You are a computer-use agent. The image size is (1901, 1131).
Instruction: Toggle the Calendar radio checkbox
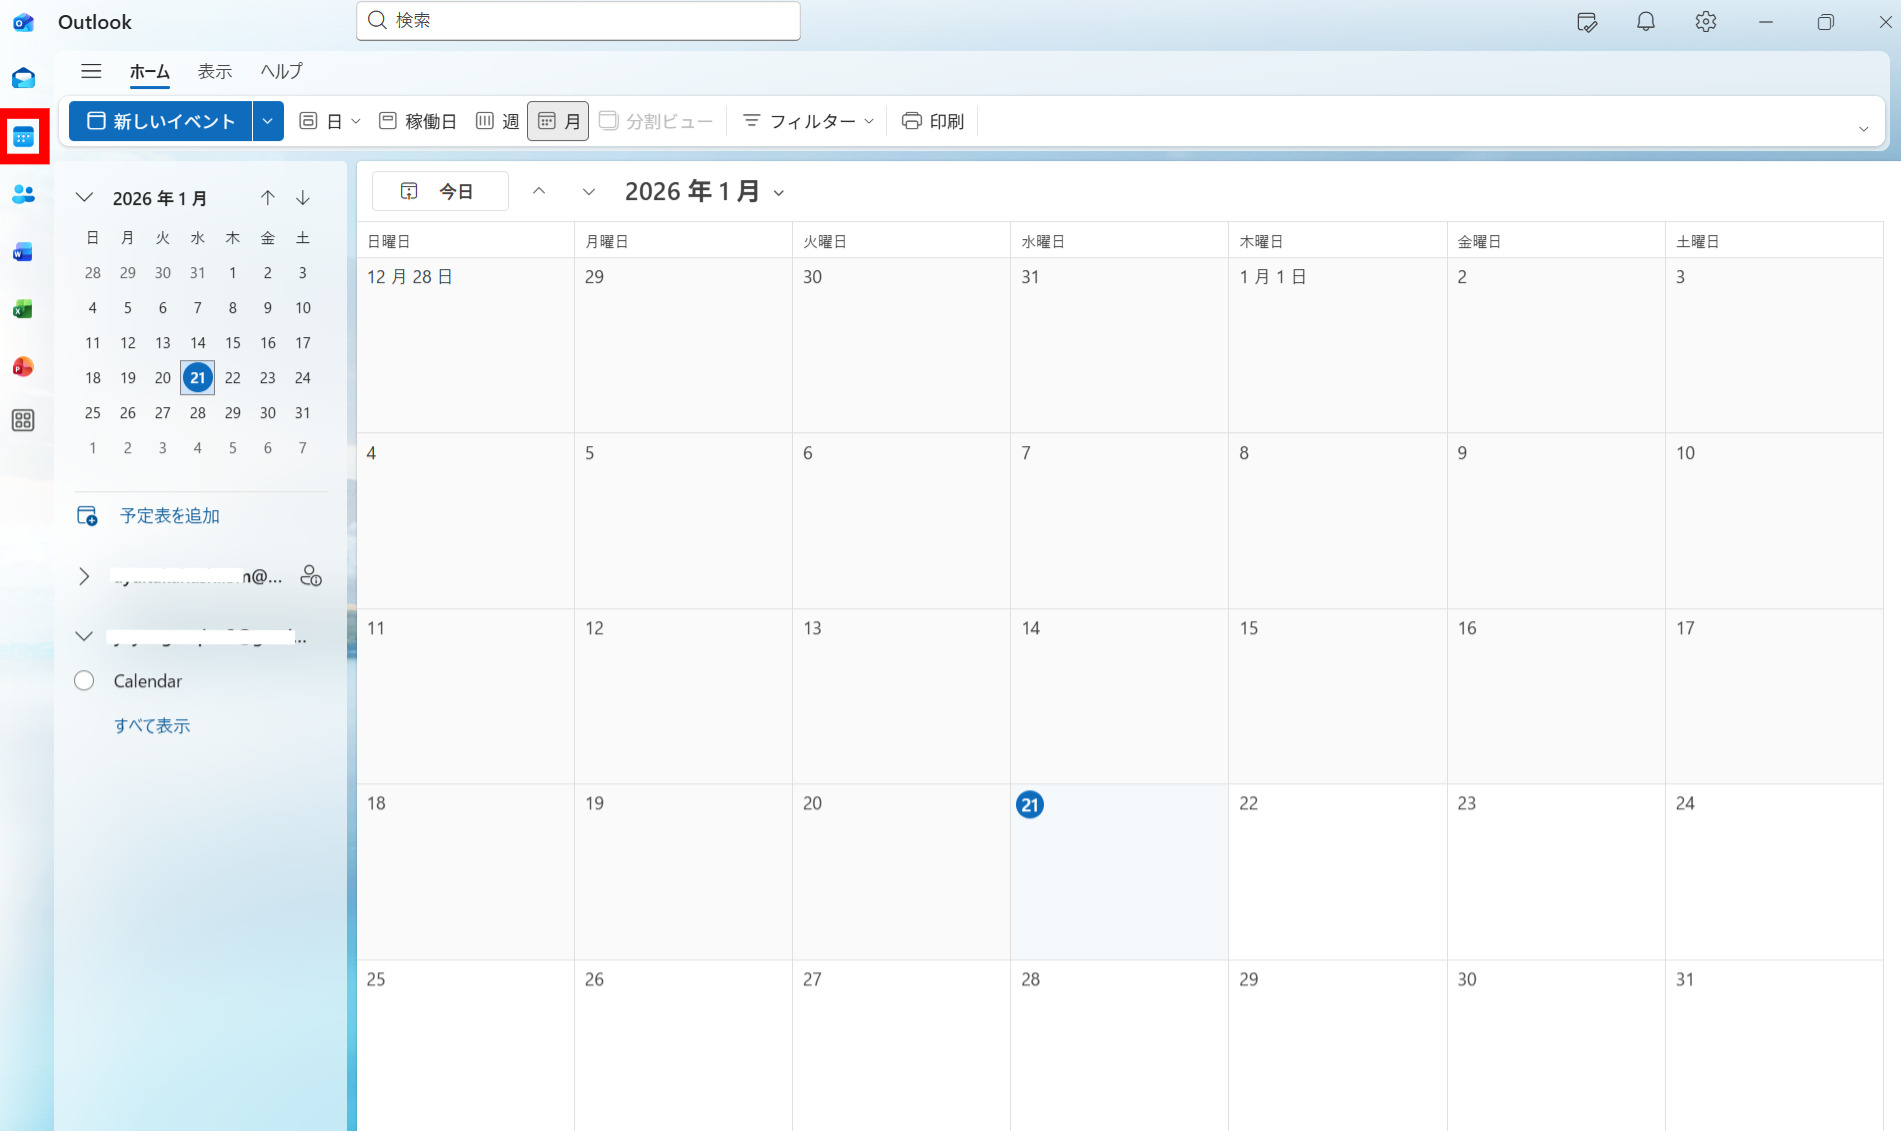tap(84, 681)
